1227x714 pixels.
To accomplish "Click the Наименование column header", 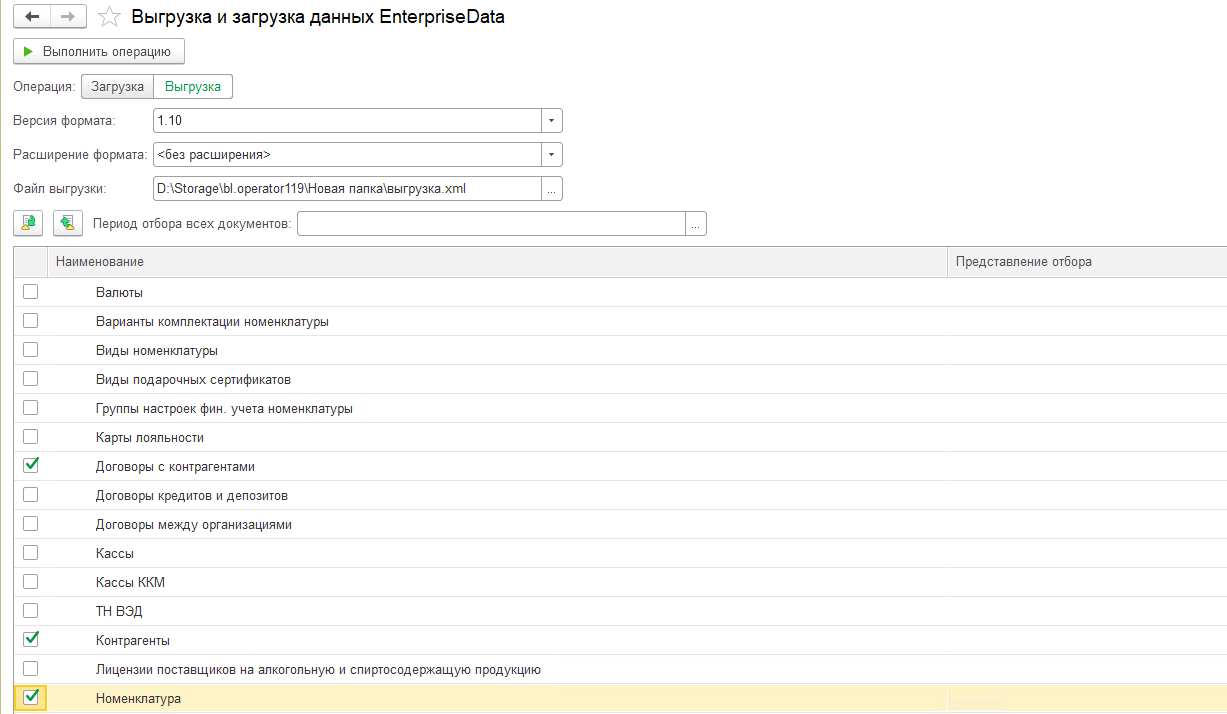I will coord(497,262).
